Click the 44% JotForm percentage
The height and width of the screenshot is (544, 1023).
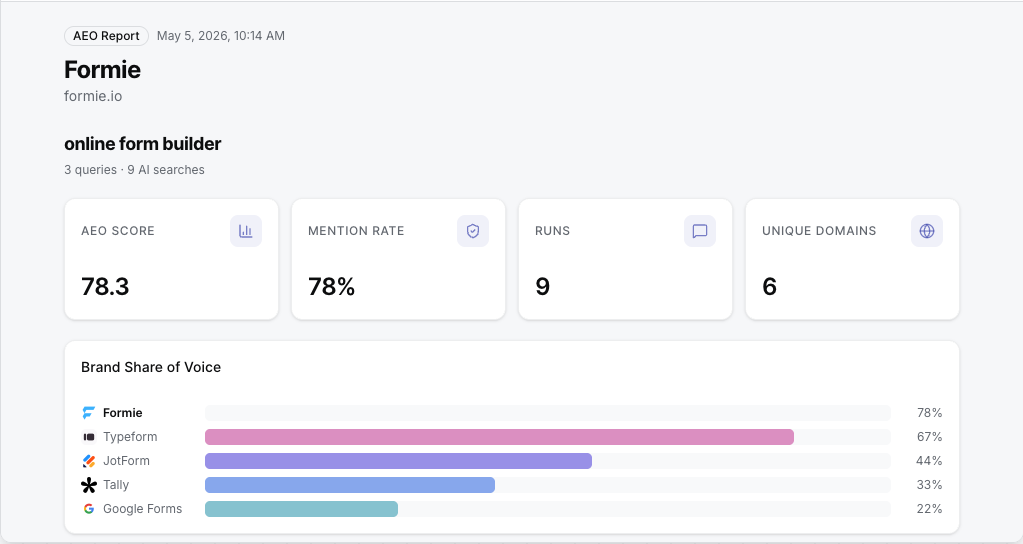pyautogui.click(x=929, y=461)
